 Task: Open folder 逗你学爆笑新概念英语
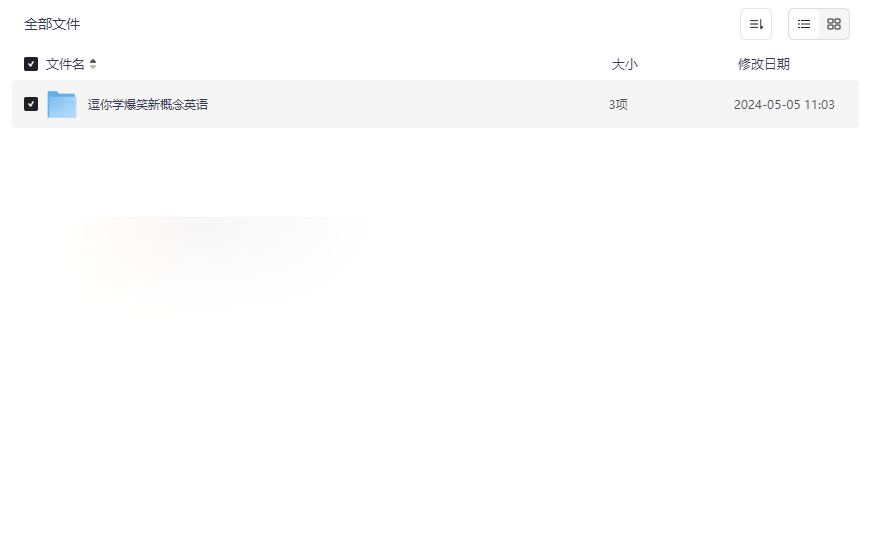(148, 104)
